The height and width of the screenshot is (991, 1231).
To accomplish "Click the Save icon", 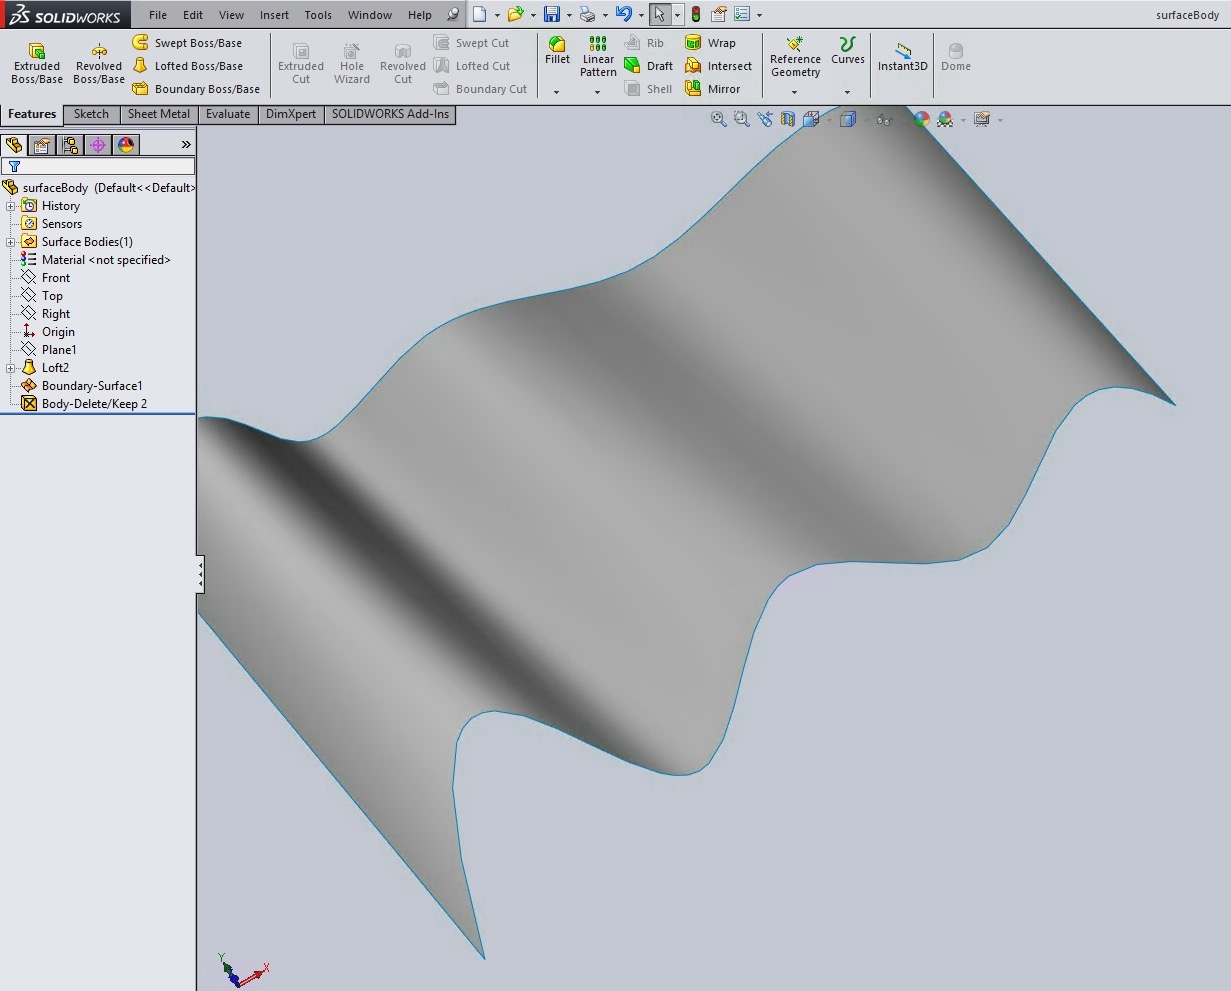I will click(x=551, y=14).
